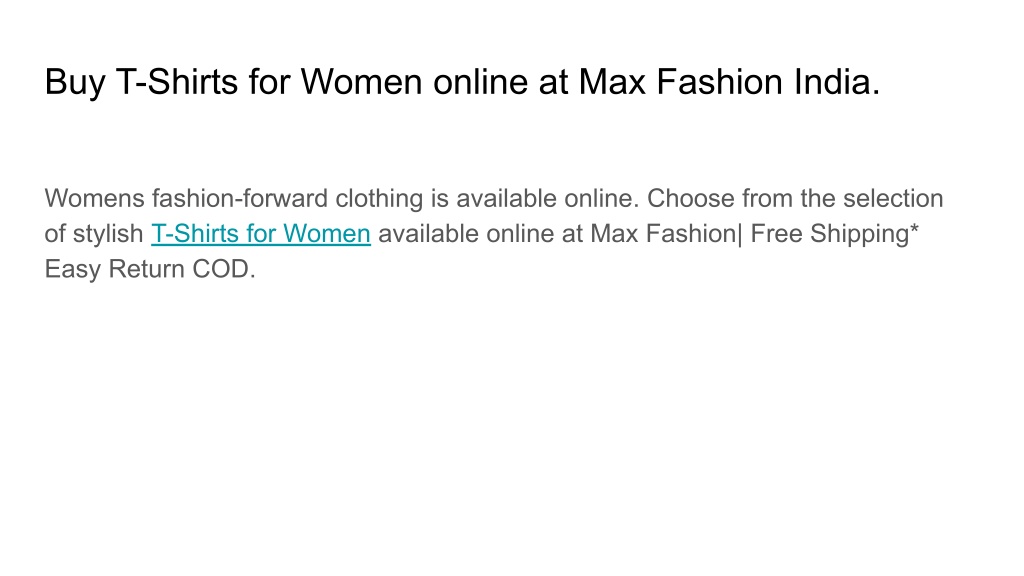Click 'available online.' in first body line
This screenshot has width=1024, height=576.
click(x=547, y=199)
